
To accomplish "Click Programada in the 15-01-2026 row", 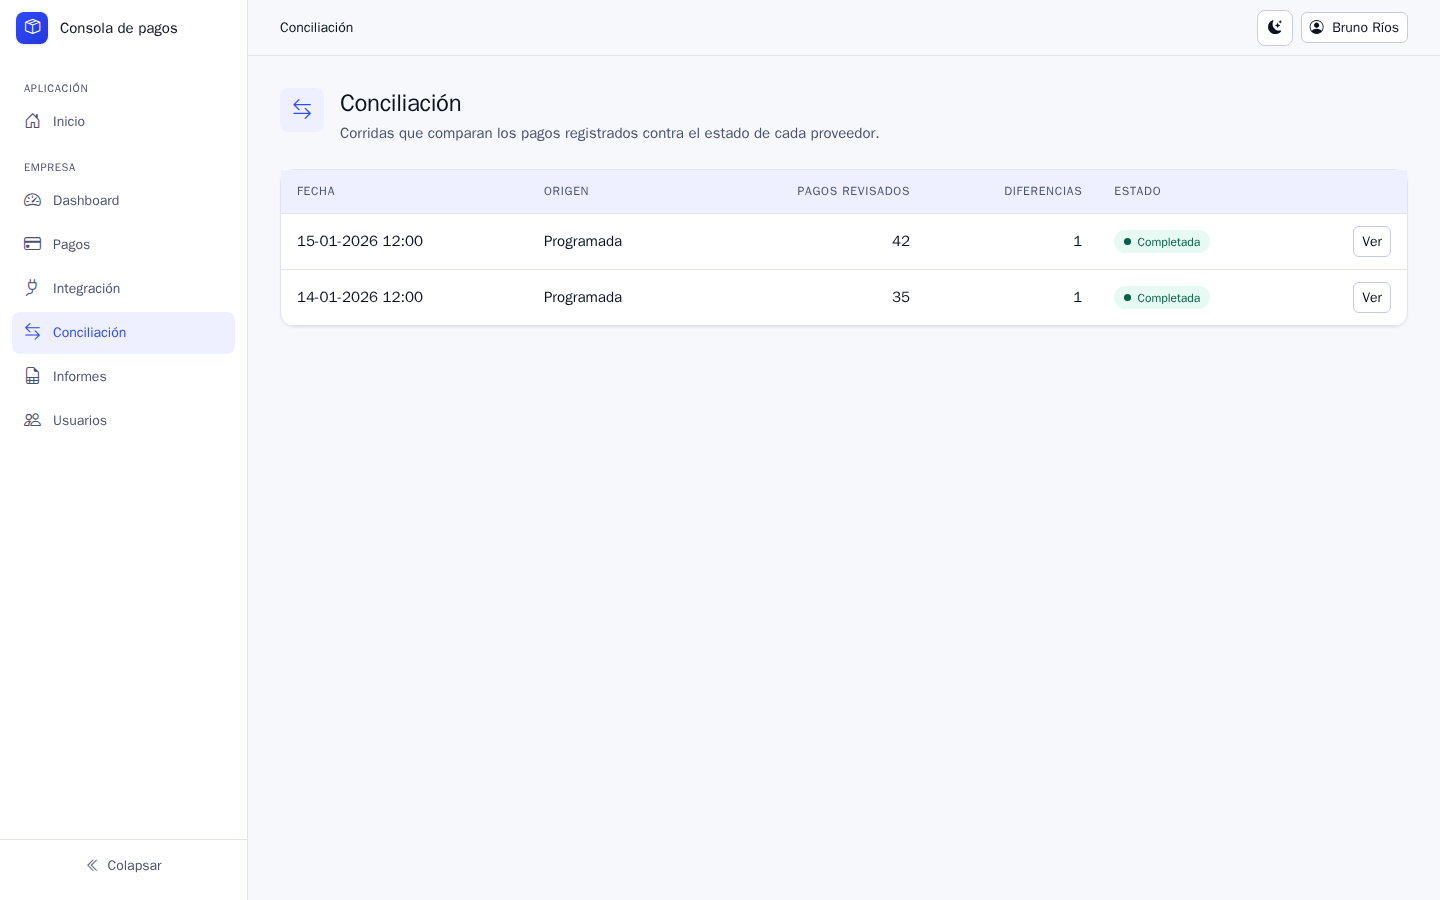I will [x=583, y=241].
